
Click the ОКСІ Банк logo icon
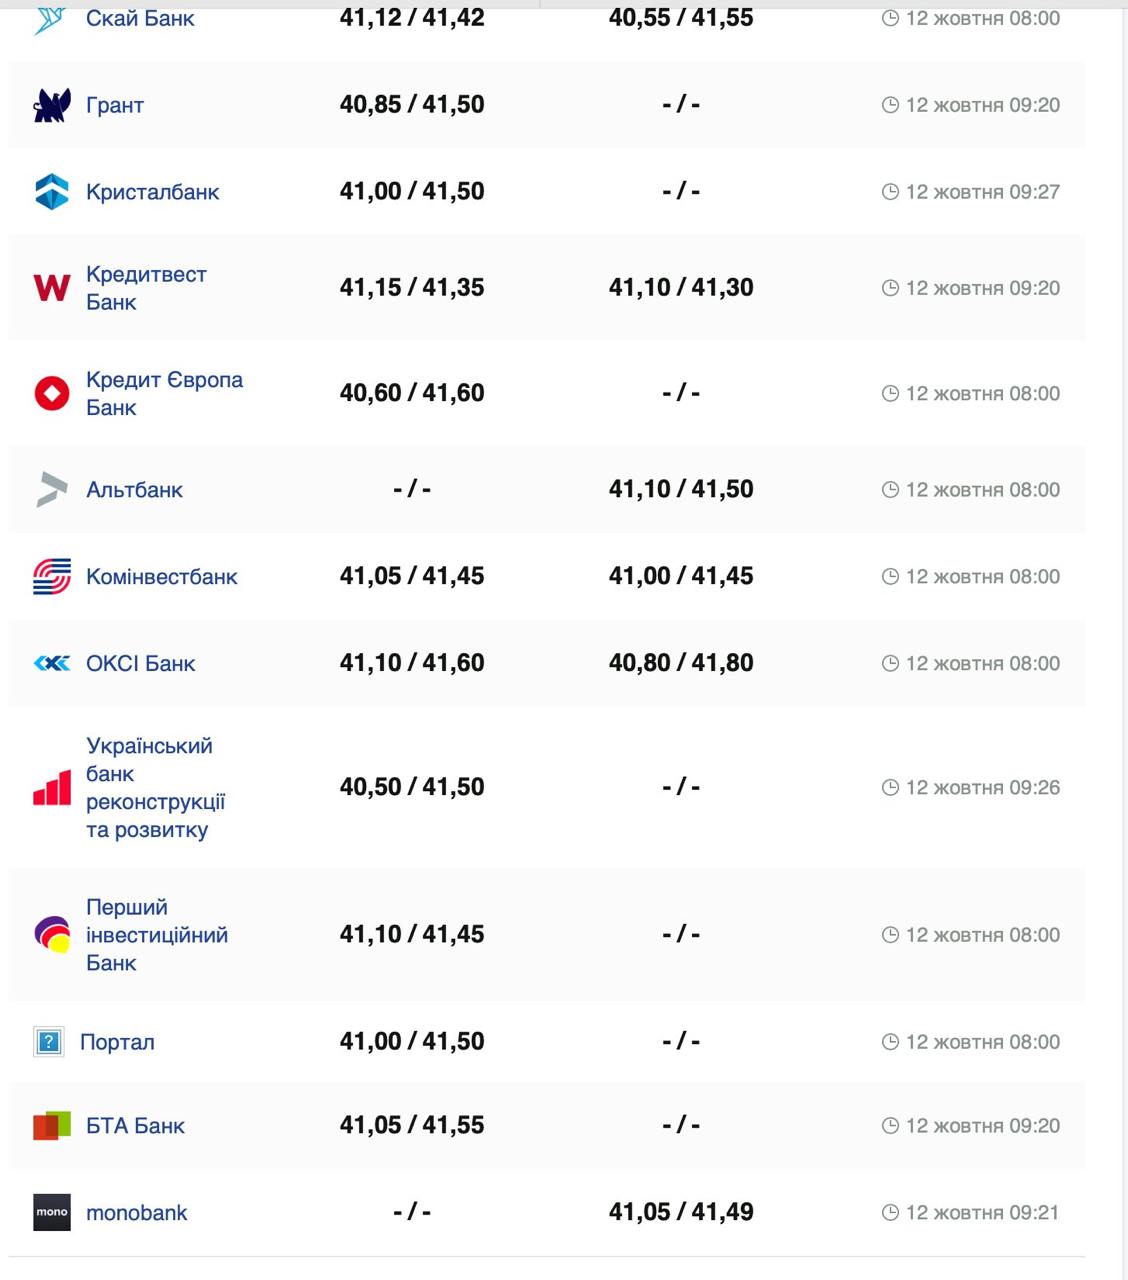52,663
